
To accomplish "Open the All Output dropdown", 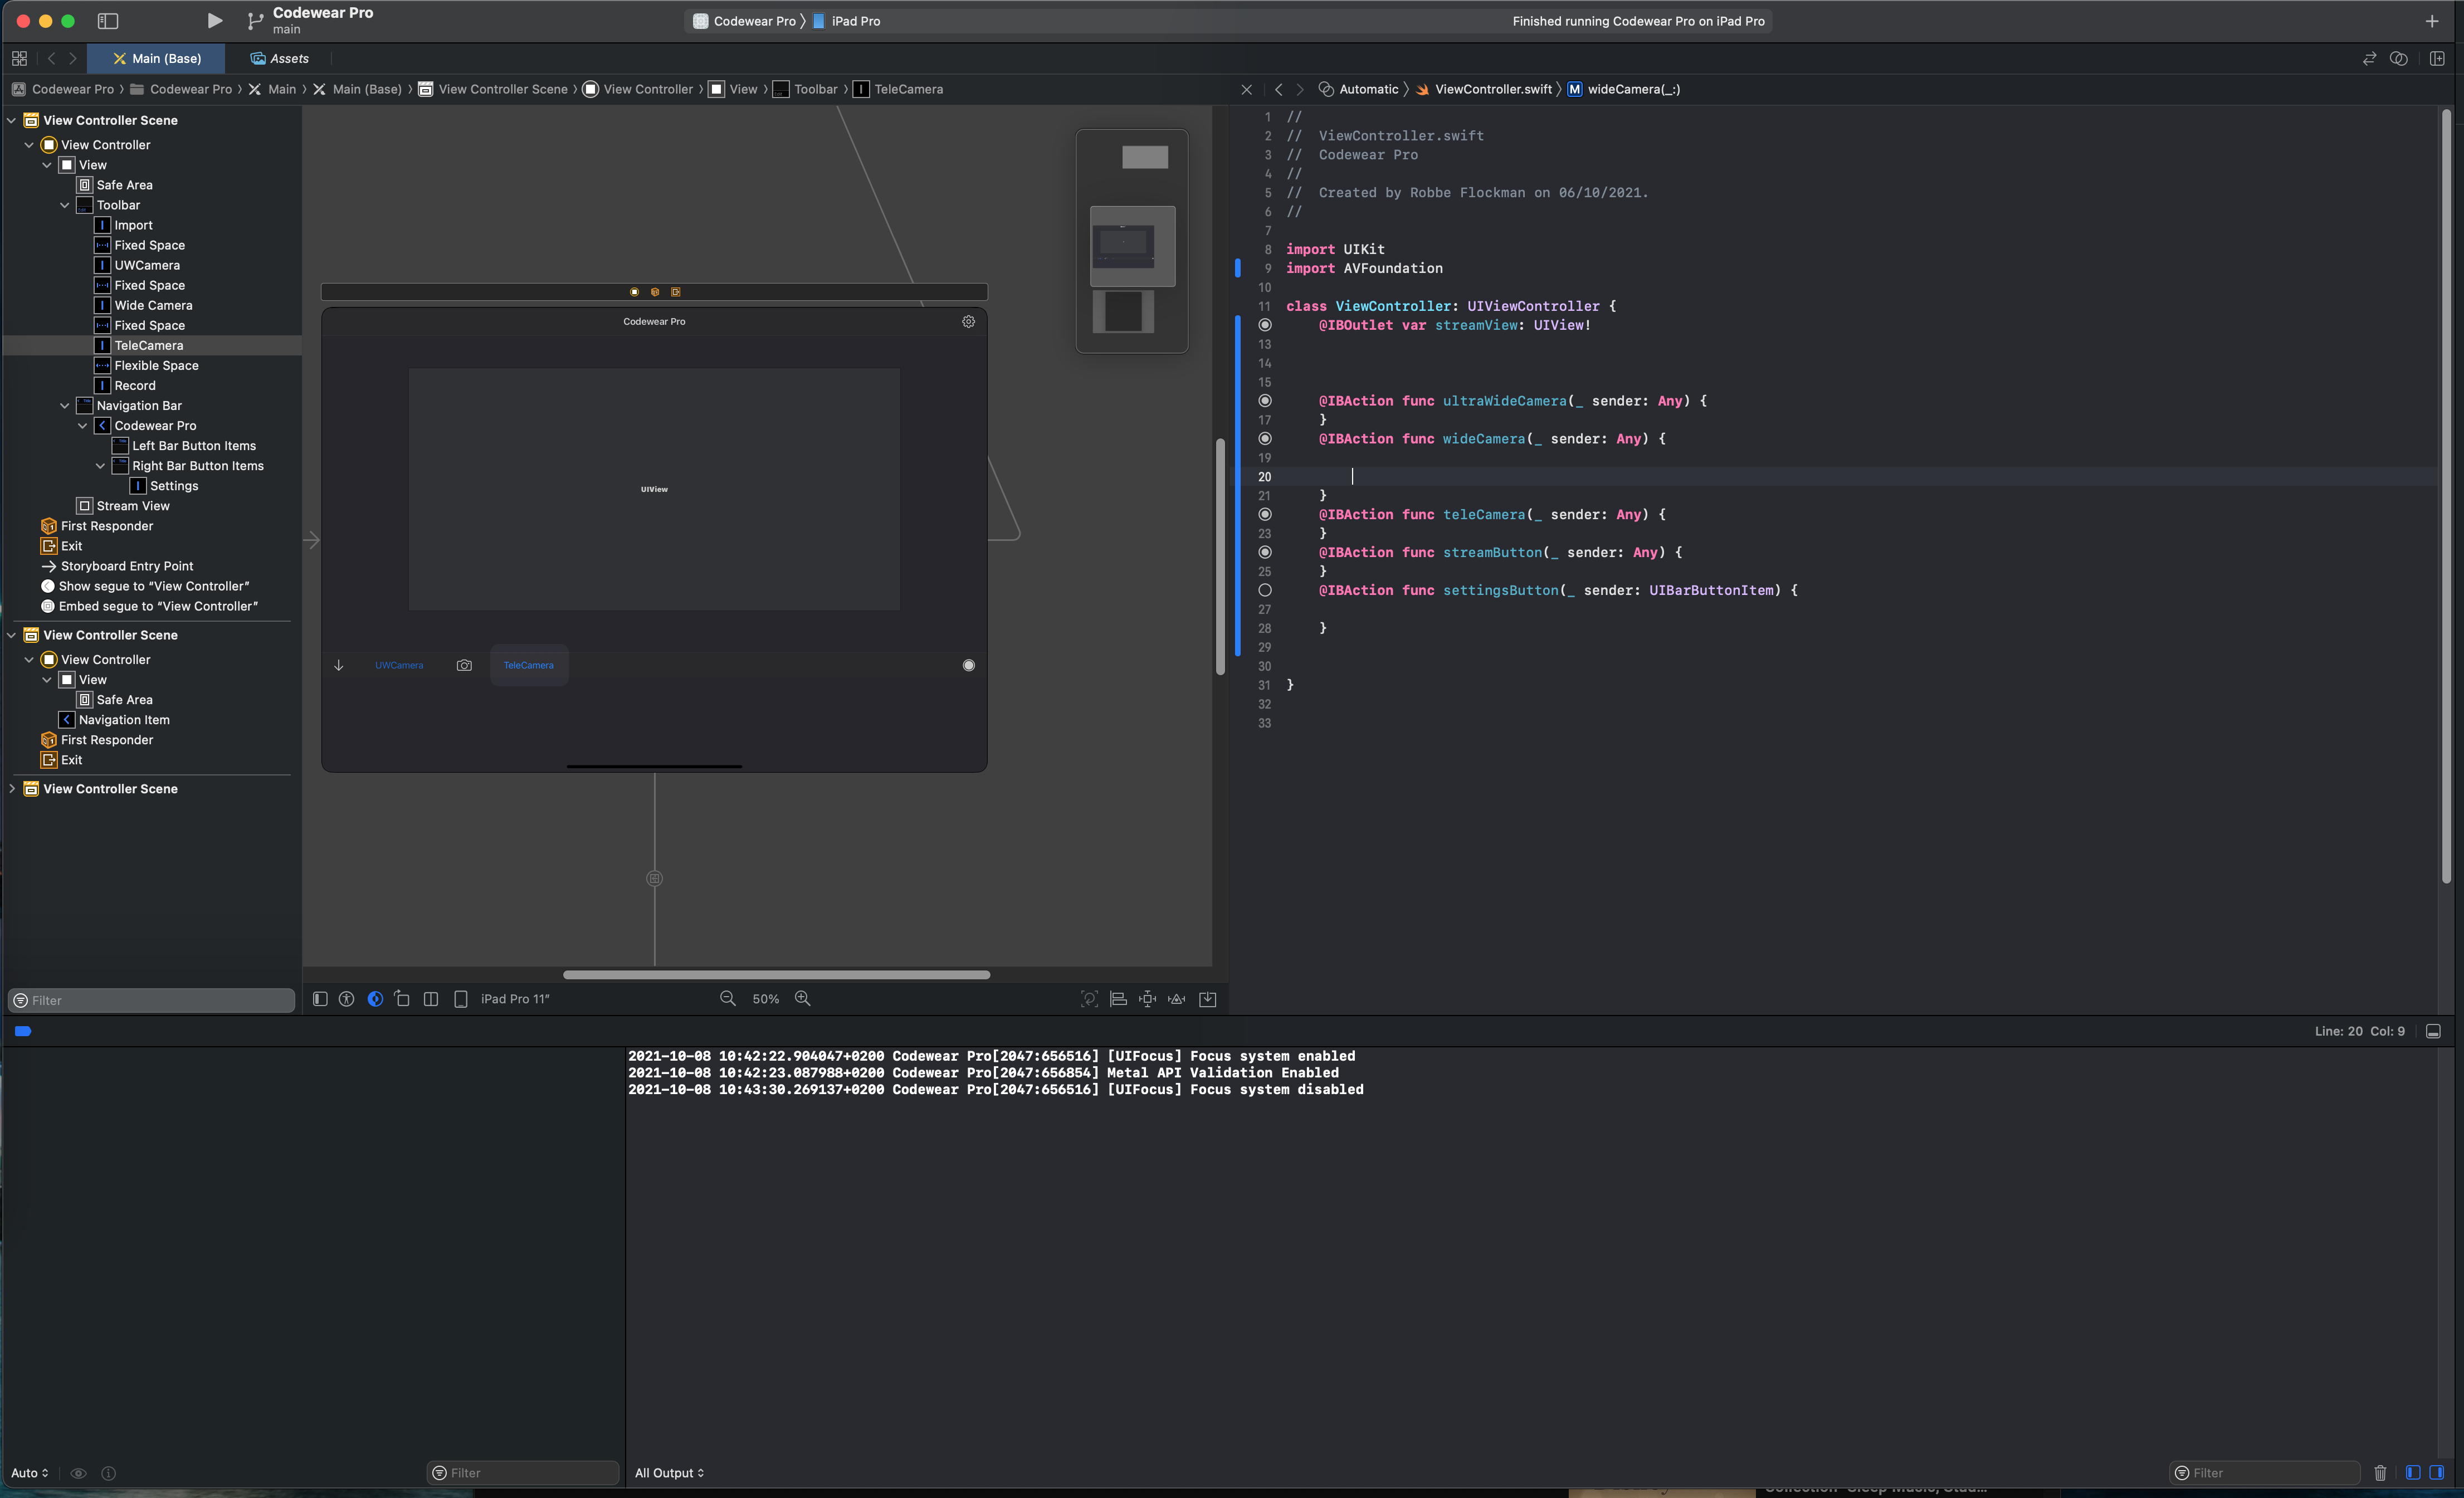I will (x=669, y=1472).
